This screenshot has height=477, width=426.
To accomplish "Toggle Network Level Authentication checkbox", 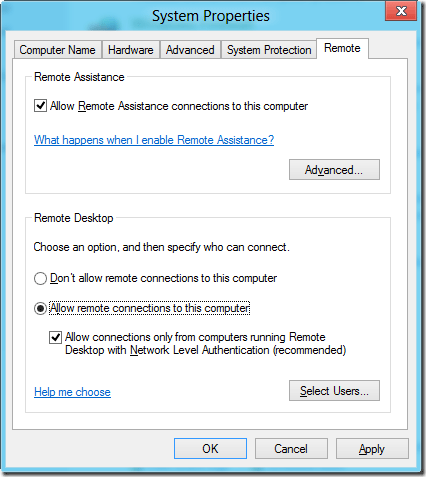I will (55, 337).
